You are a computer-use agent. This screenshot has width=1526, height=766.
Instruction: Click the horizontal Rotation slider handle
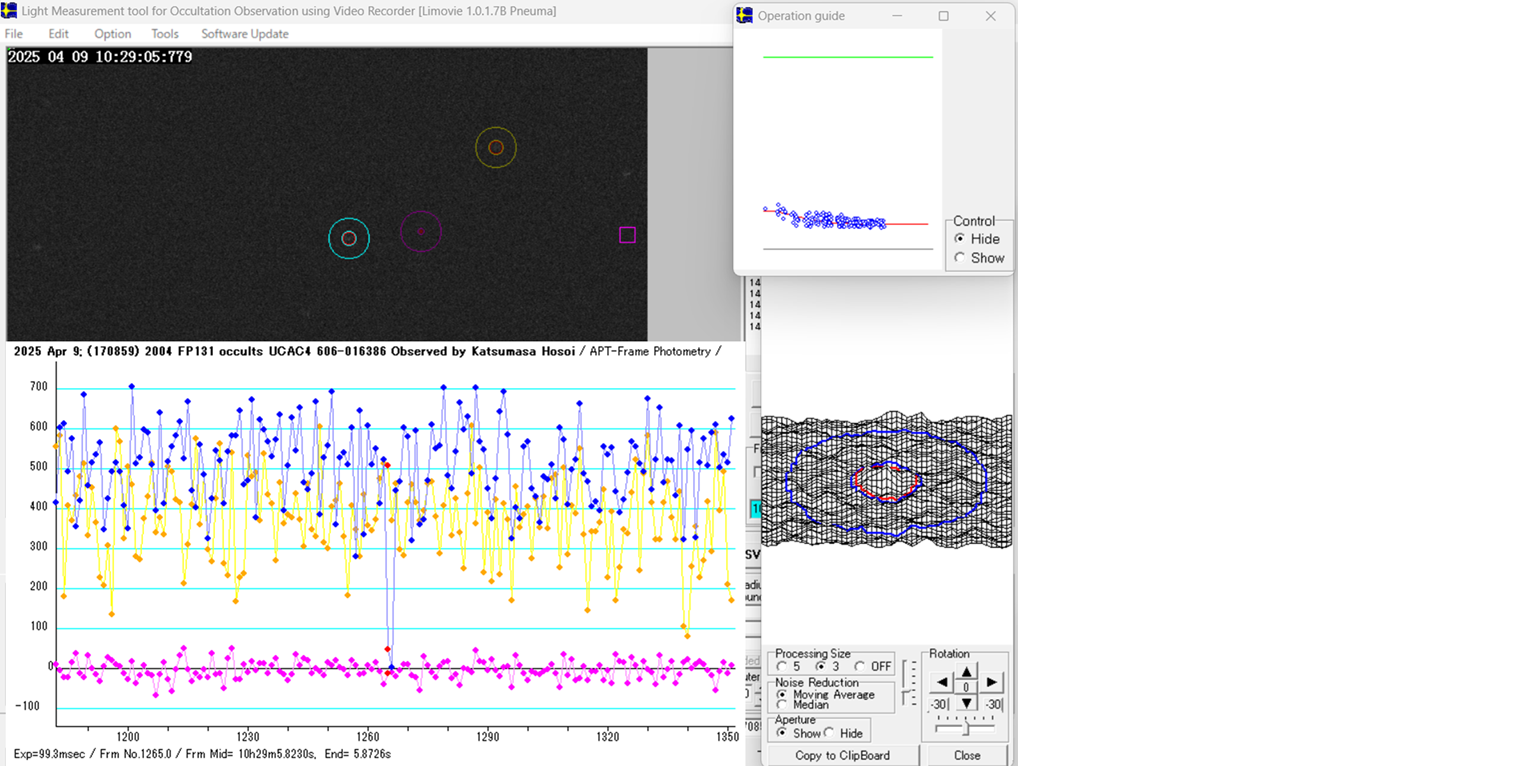tap(964, 729)
